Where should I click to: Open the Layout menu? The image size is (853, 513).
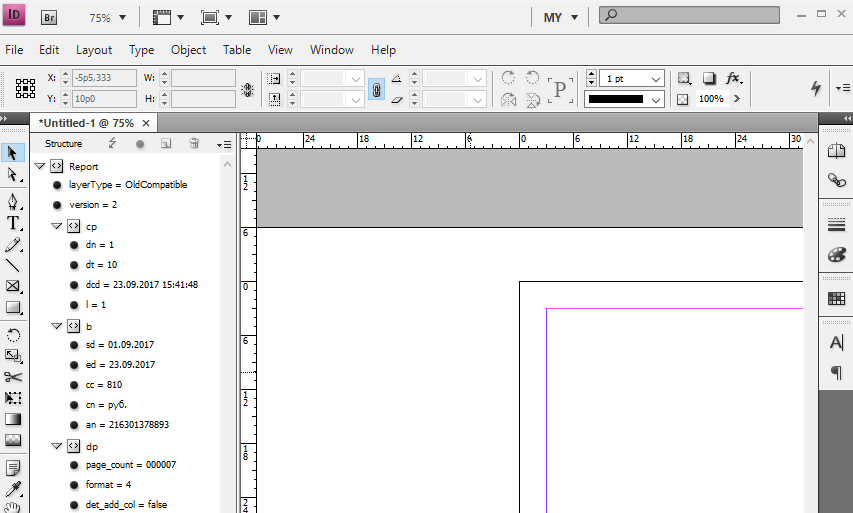(94, 50)
